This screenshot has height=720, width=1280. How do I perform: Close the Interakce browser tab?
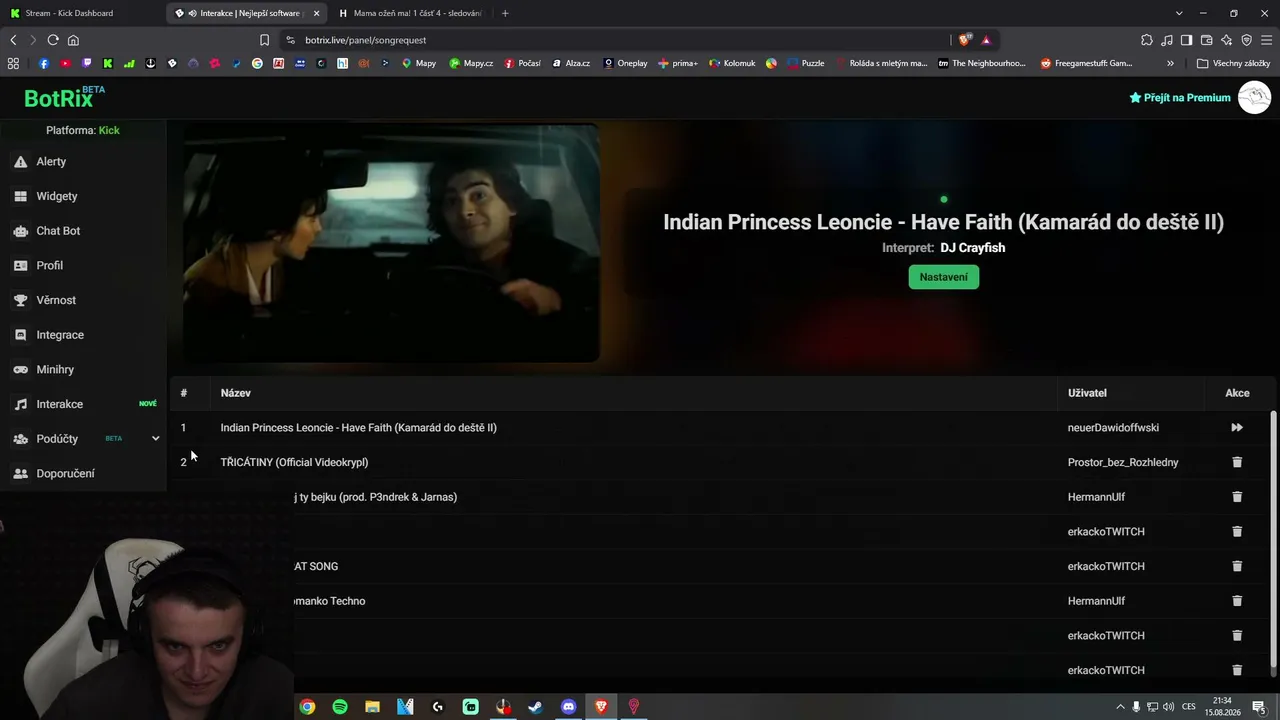[316, 13]
